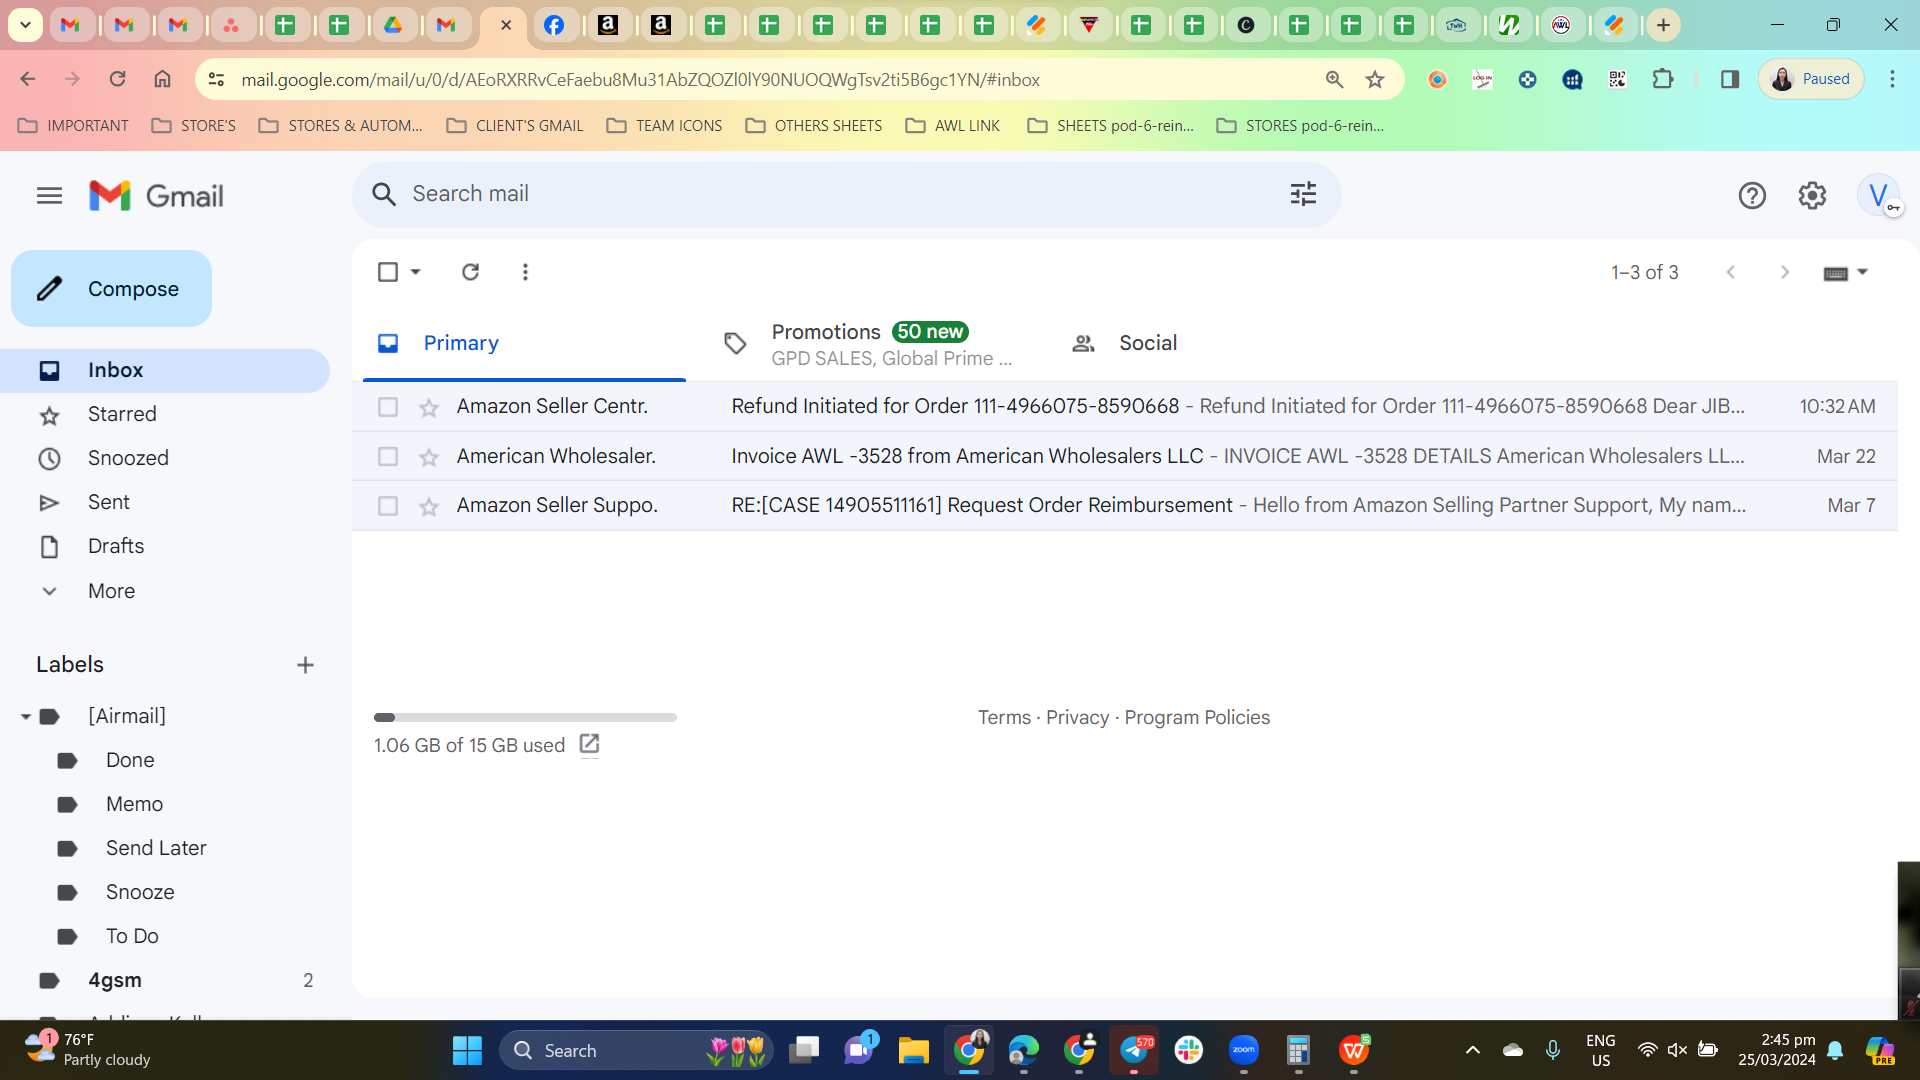Open Zoom from the taskbar

[1244, 1050]
